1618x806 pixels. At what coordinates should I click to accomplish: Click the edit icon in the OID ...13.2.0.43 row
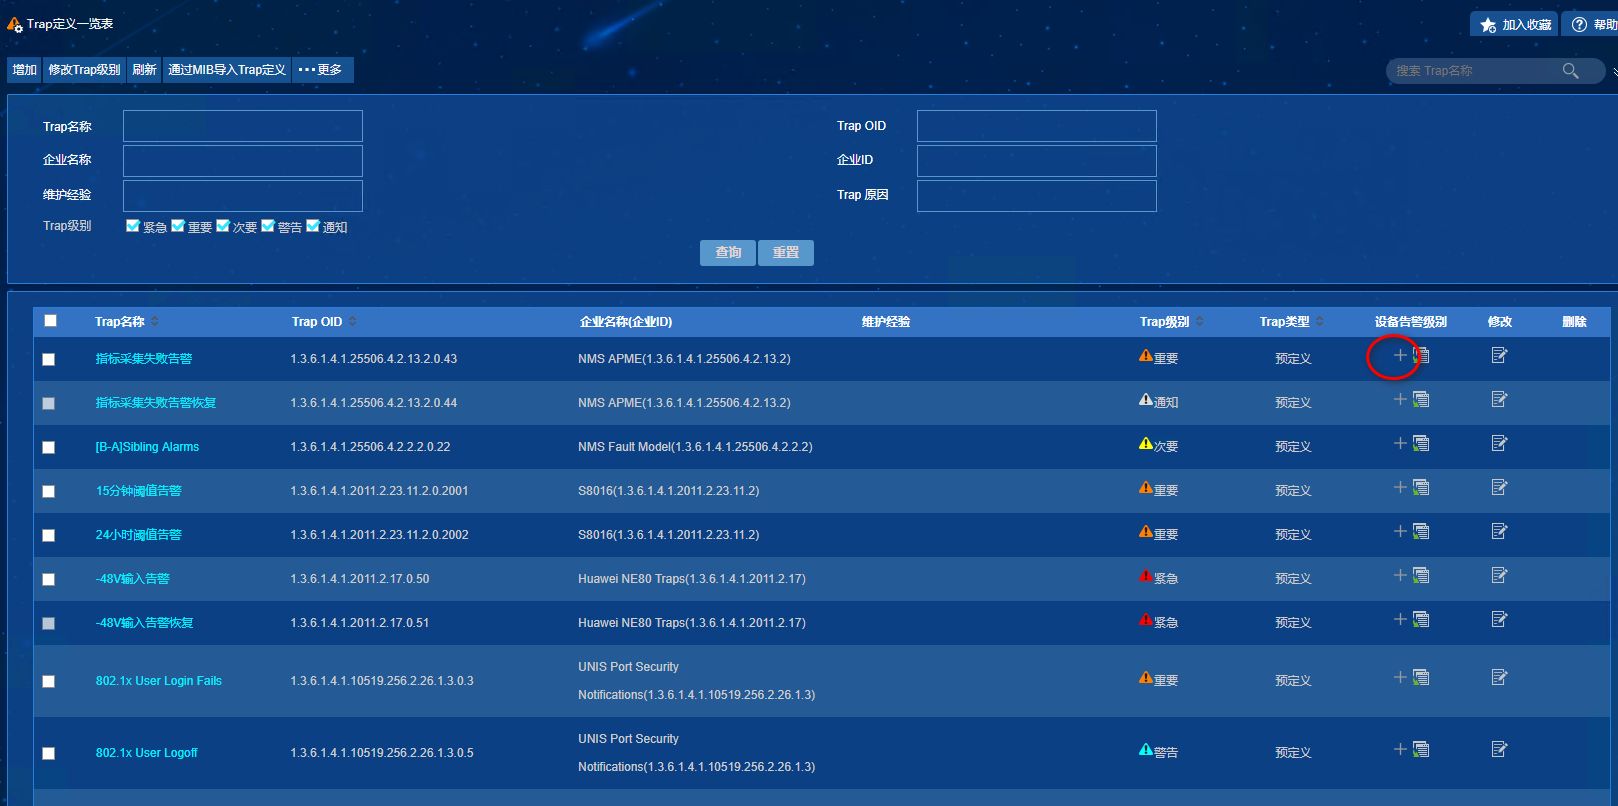pyautogui.click(x=1499, y=355)
